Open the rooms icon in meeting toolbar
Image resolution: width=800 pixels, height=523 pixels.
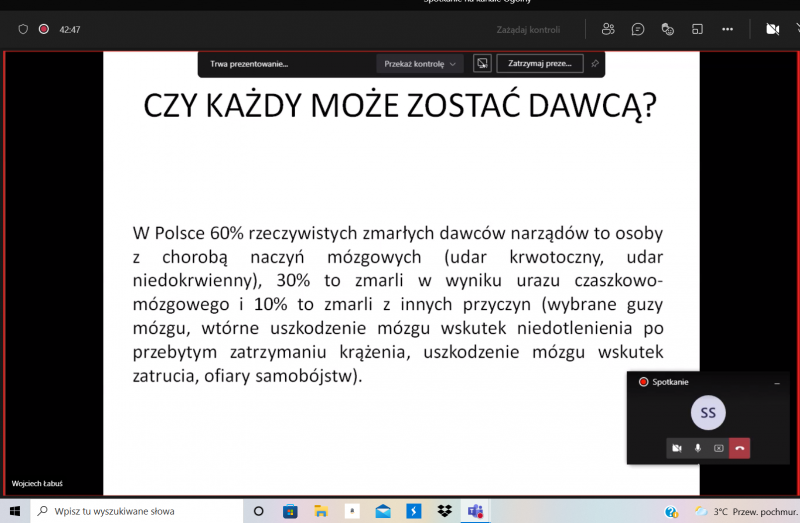(x=697, y=29)
